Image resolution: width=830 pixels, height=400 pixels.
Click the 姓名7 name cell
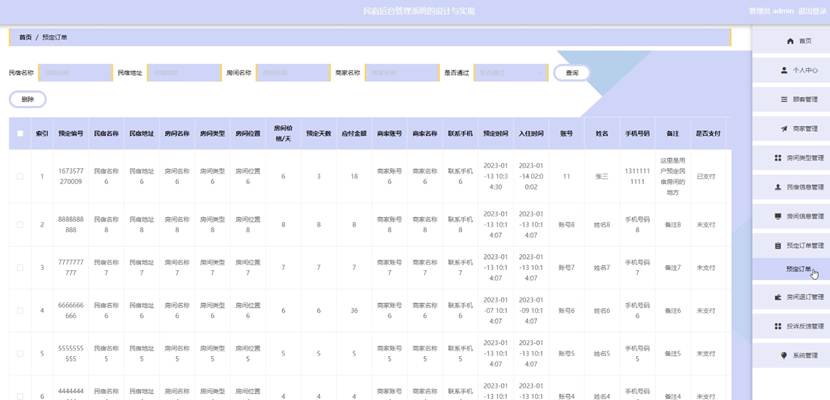[602, 268]
